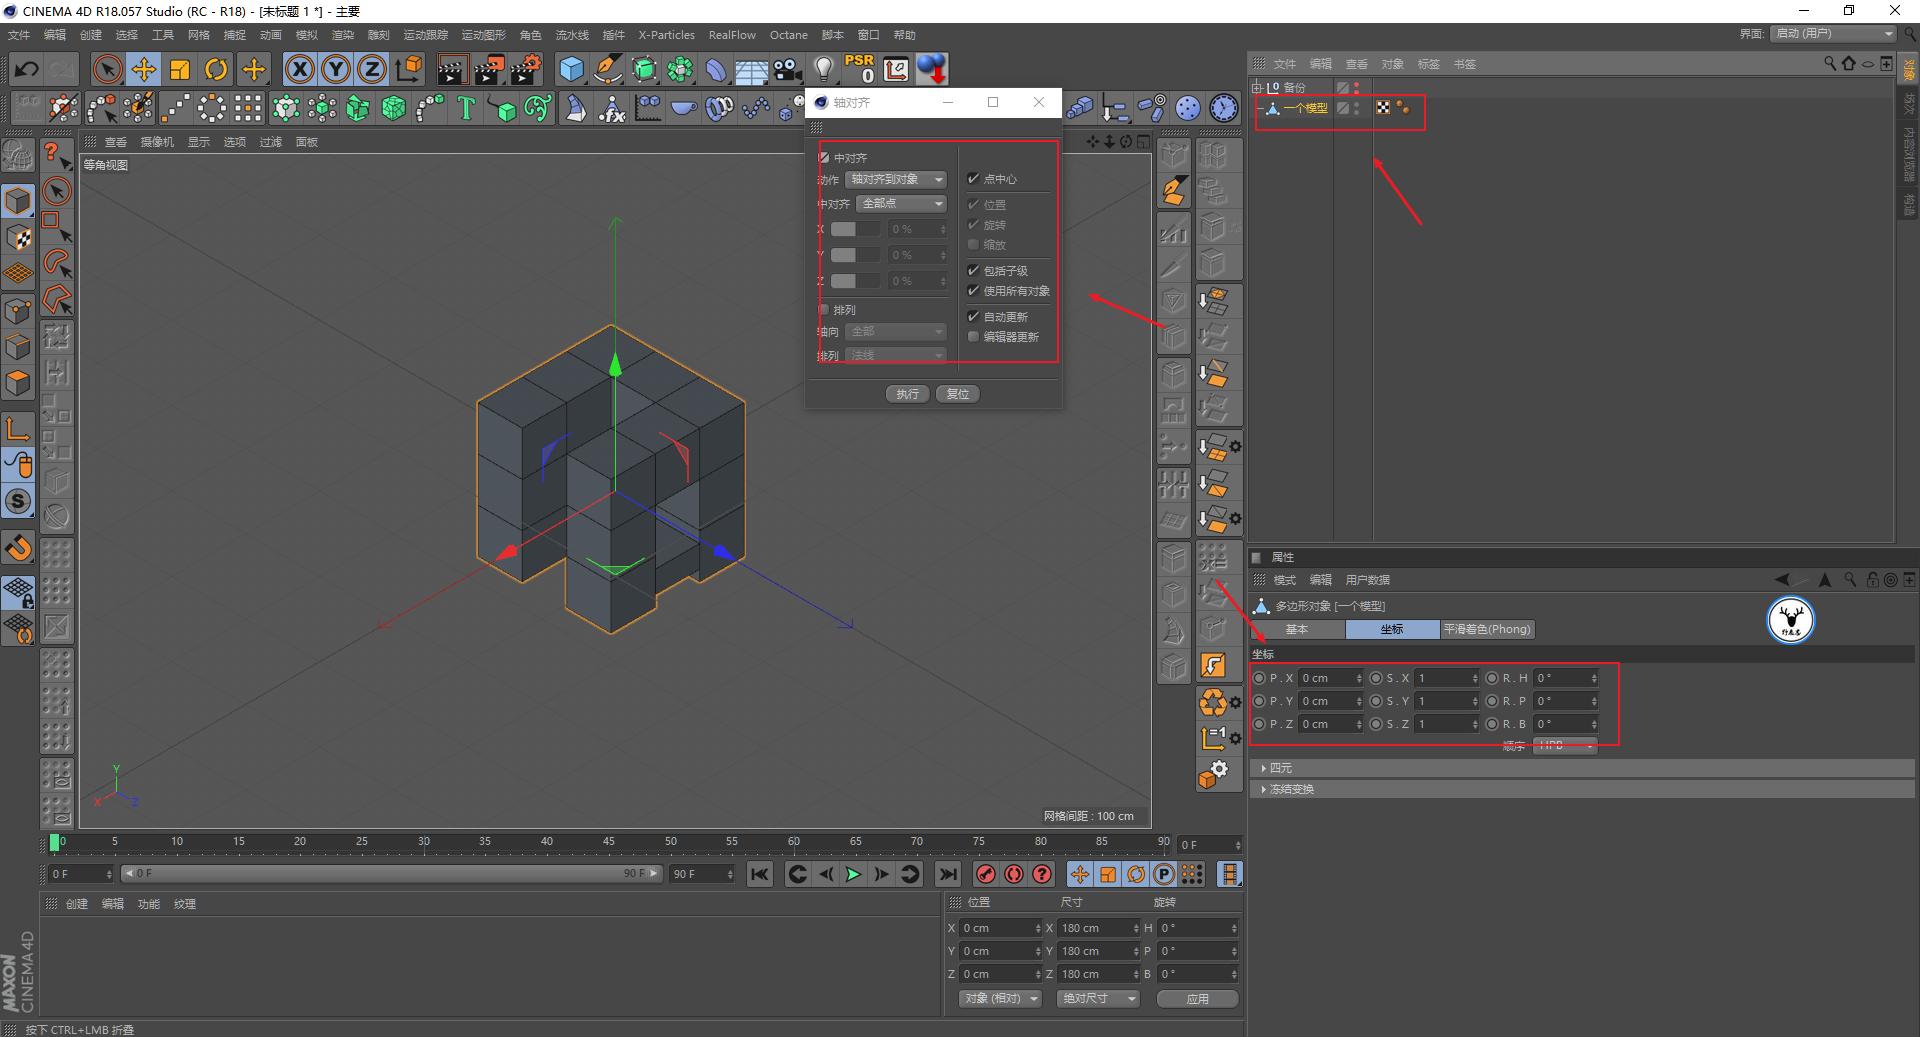Select the Scale tool

point(180,69)
